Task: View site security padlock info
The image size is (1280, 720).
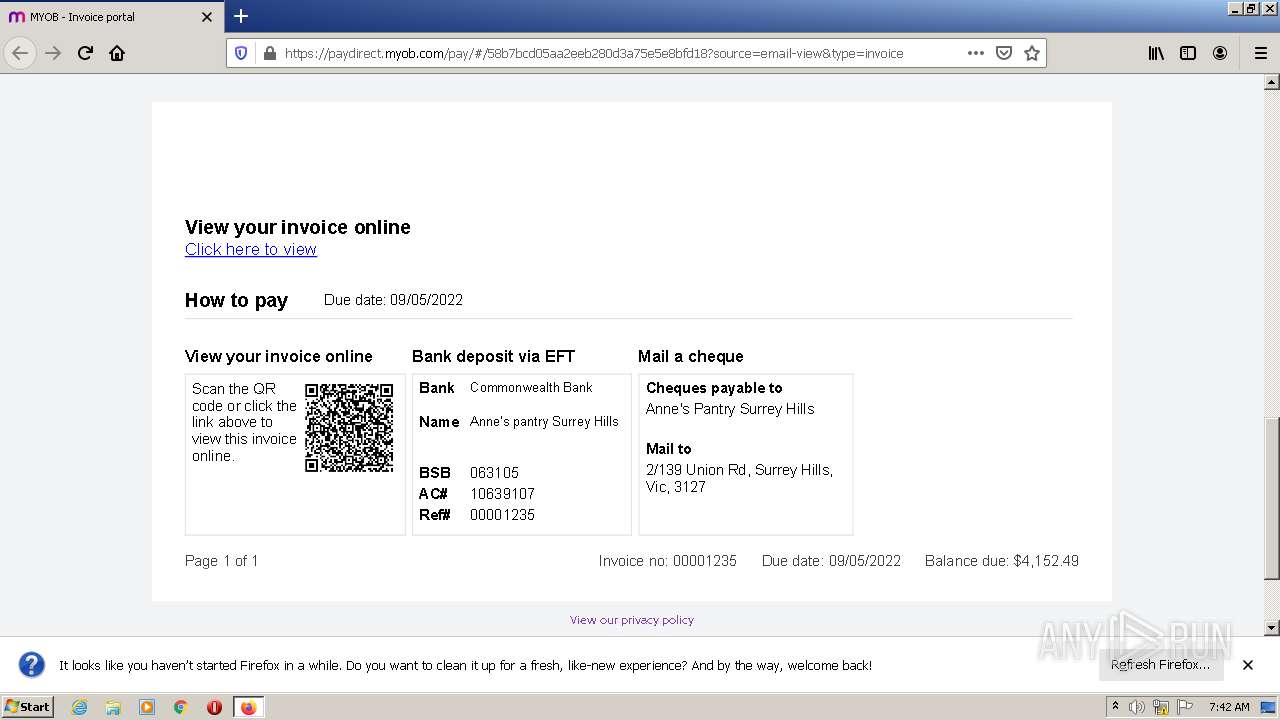Action: coord(269,53)
